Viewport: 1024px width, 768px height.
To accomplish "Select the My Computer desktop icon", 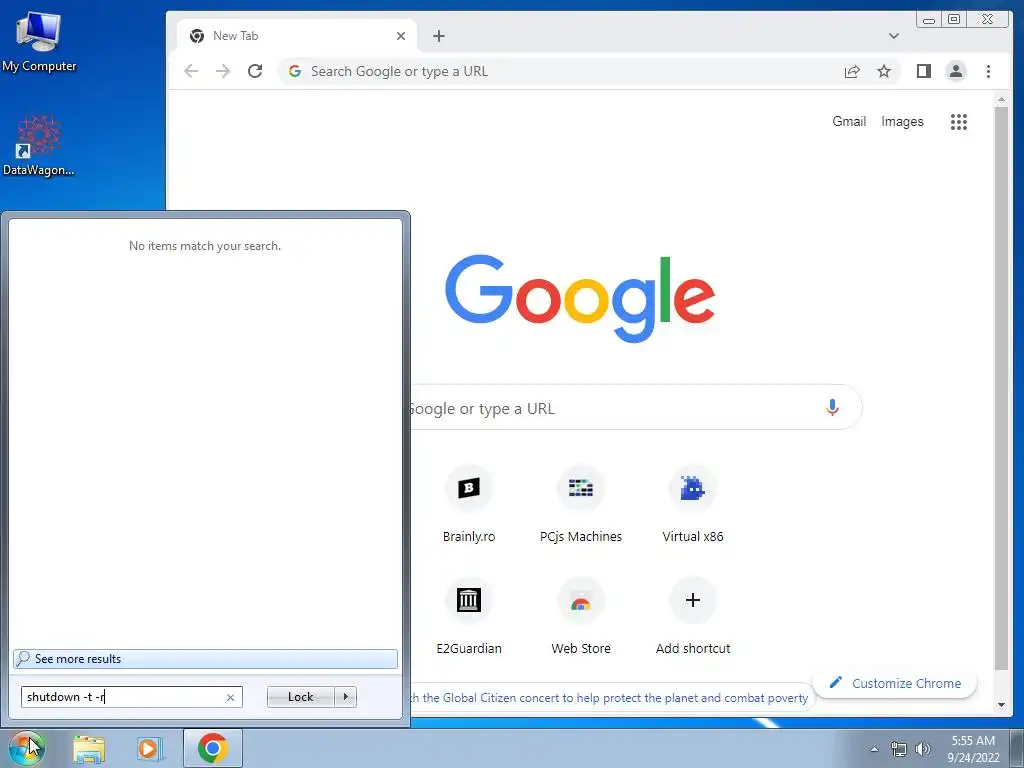I will point(39,42).
